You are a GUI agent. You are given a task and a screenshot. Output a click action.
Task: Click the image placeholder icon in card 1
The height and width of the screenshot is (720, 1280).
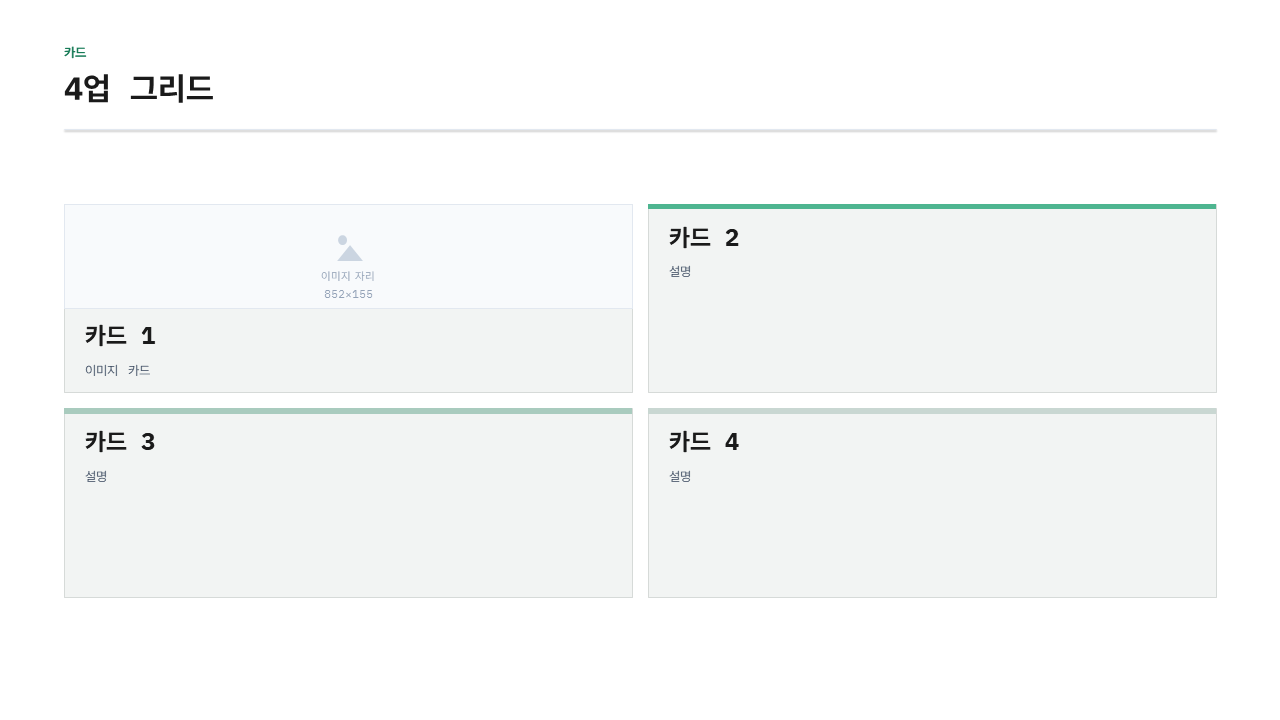coord(349,248)
